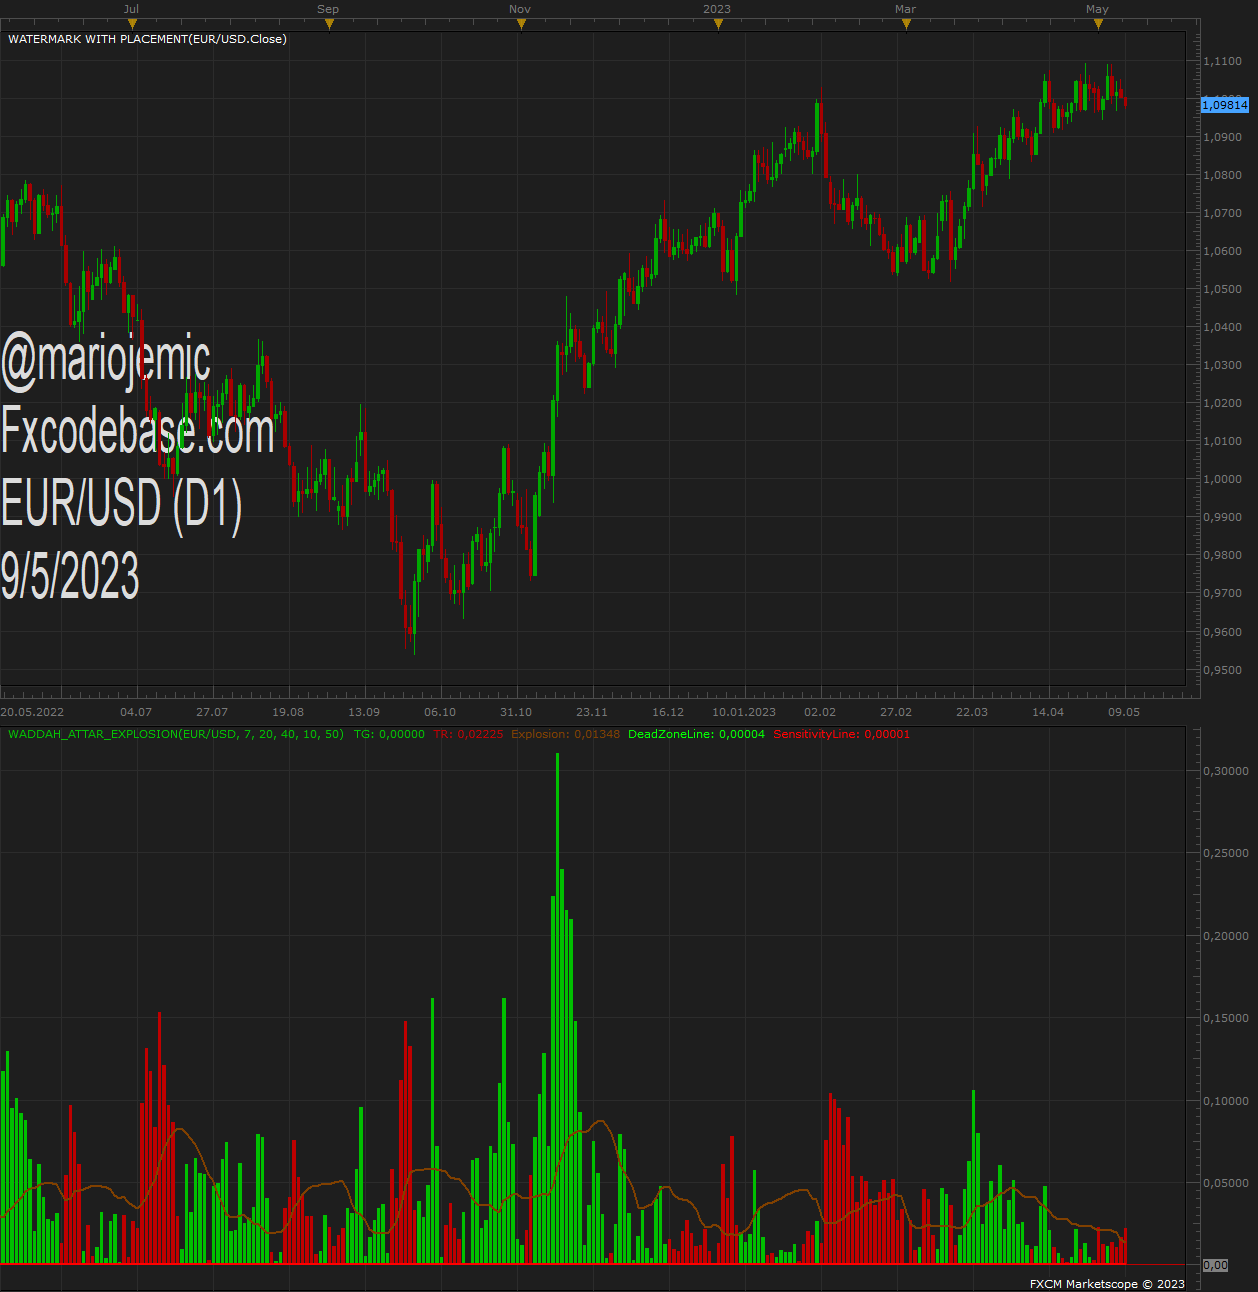Click the Sep month marker triangle
This screenshot has width=1258, height=1292.
pyautogui.click(x=329, y=24)
